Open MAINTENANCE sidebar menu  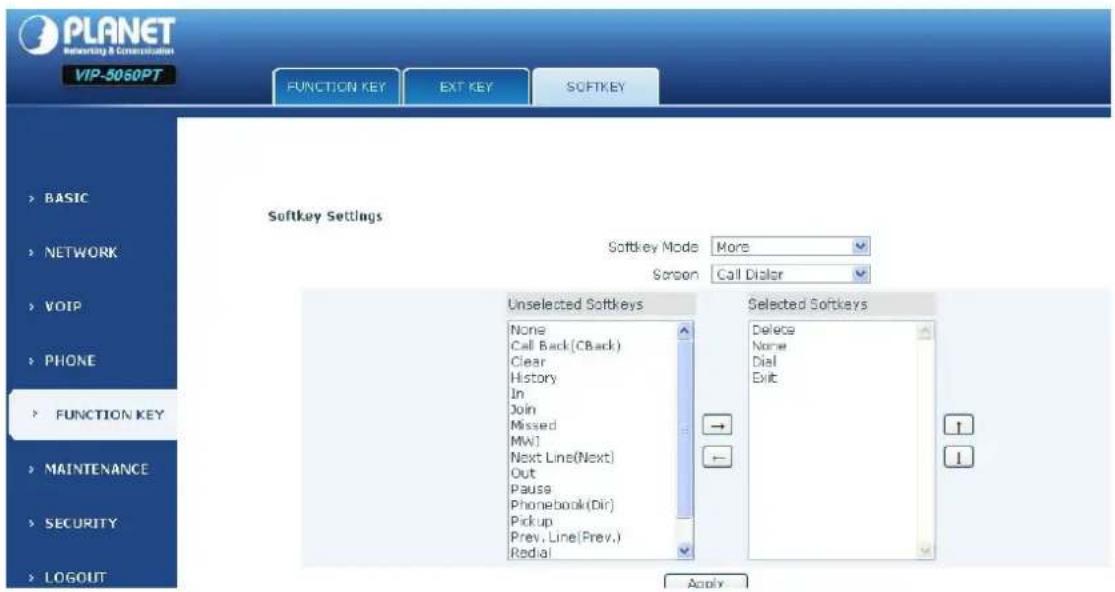(x=96, y=469)
